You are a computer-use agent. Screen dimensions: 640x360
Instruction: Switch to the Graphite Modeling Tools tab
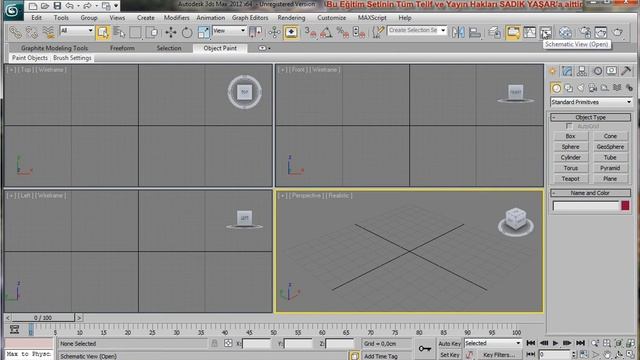[x=54, y=48]
